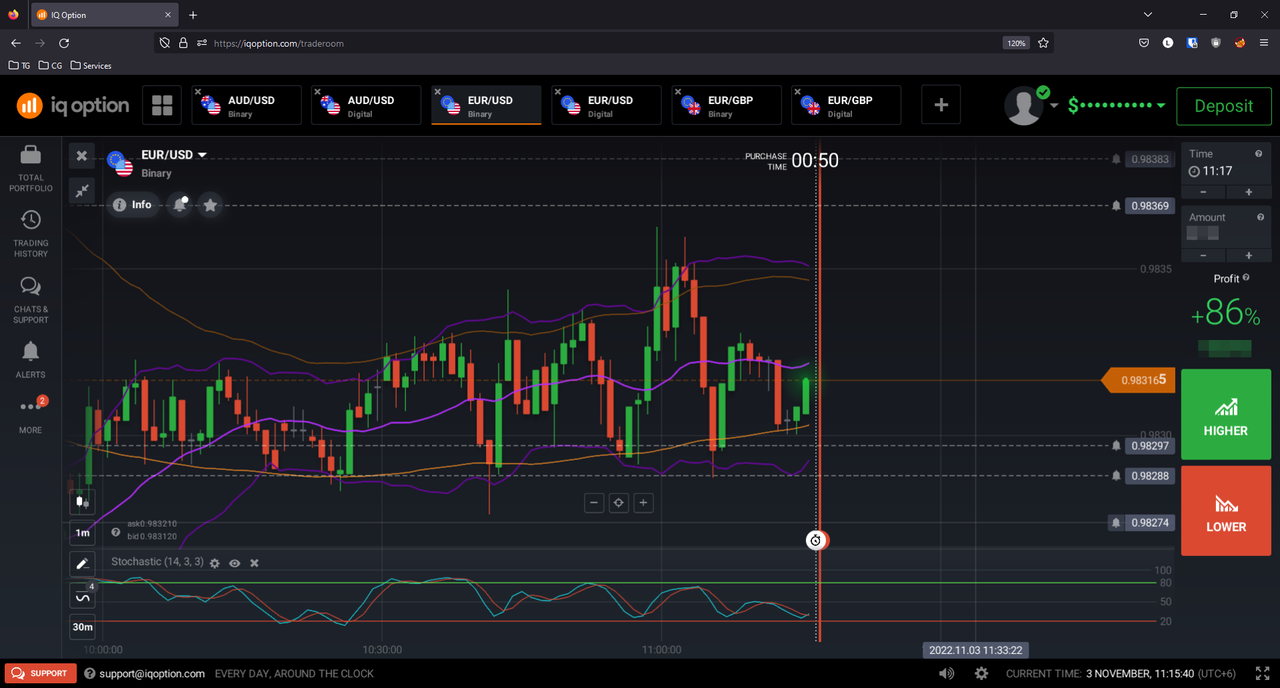The width and height of the screenshot is (1280, 688).
Task: Toggle the alert bell at 0.98369
Action: point(1116,206)
